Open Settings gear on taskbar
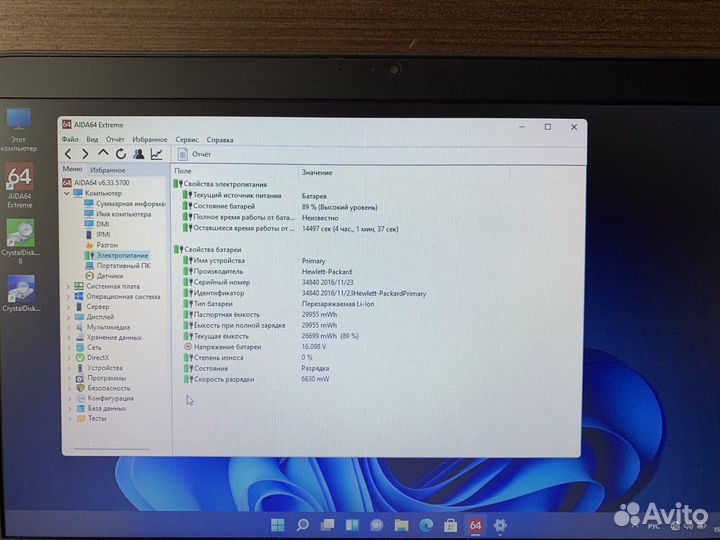Image resolution: width=720 pixels, height=540 pixels. [x=500, y=525]
